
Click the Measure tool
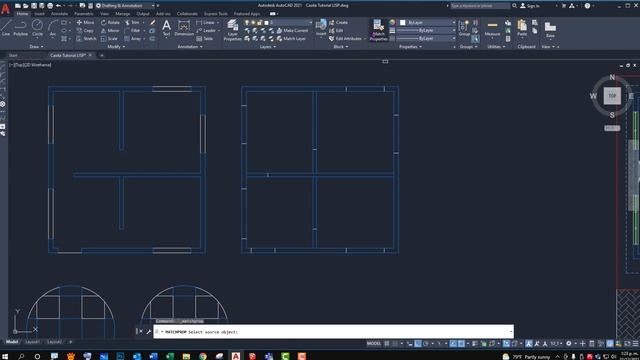pyautogui.click(x=492, y=28)
